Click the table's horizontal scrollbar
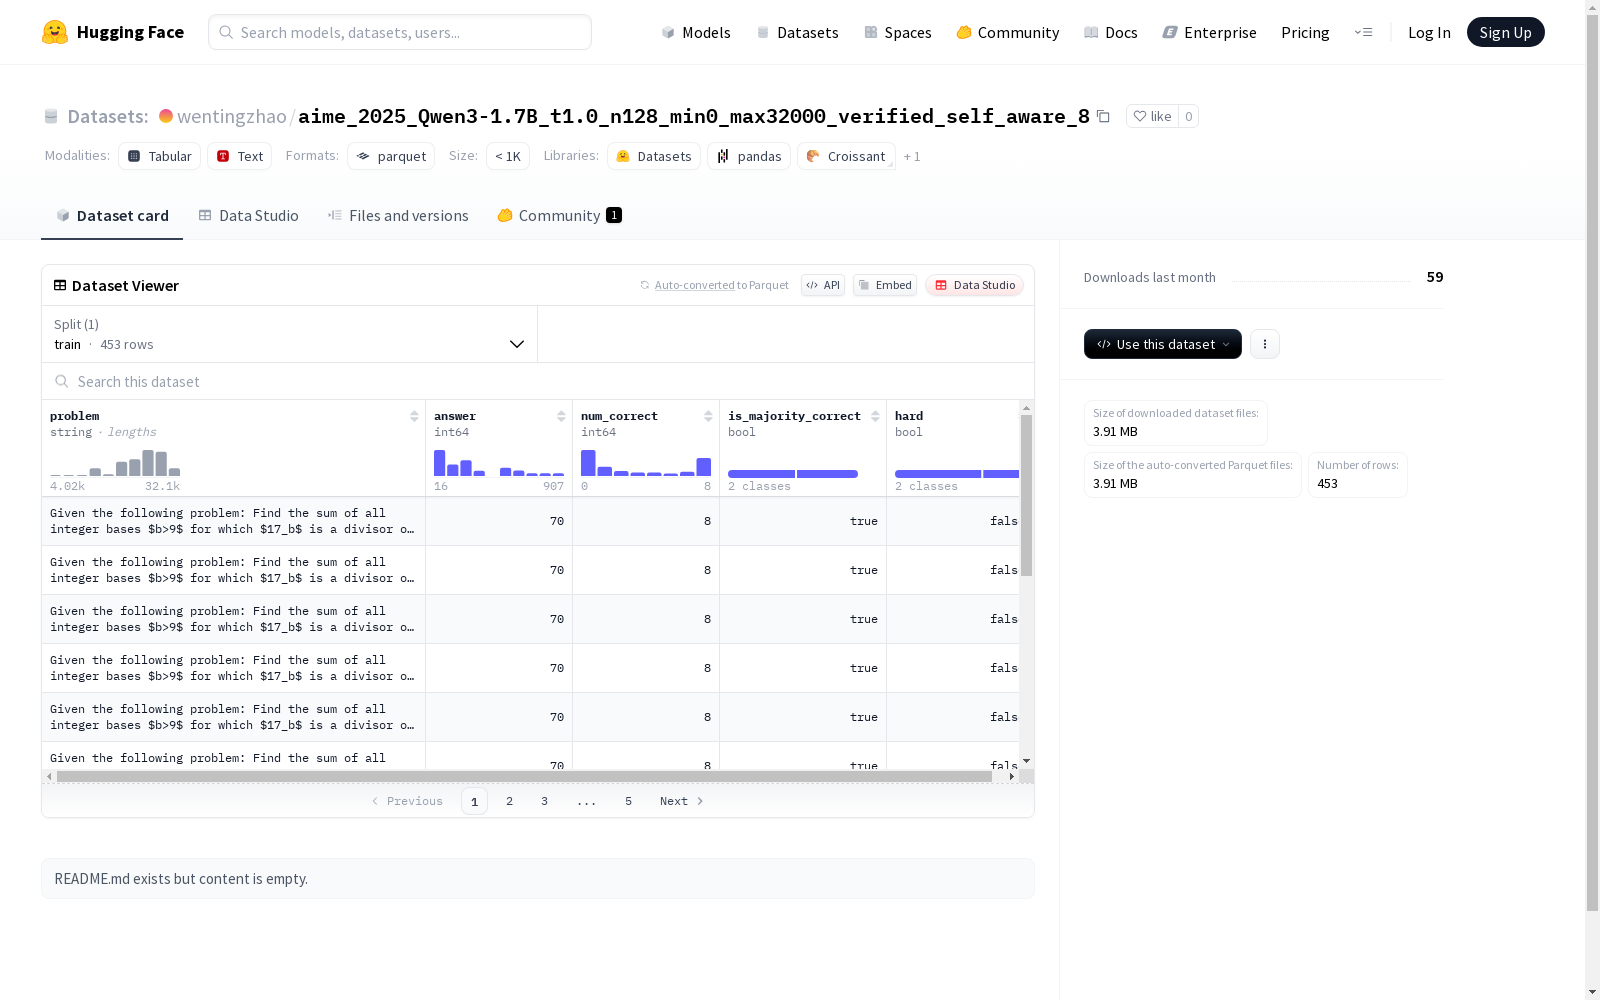The height and width of the screenshot is (1000, 1600). (524, 776)
